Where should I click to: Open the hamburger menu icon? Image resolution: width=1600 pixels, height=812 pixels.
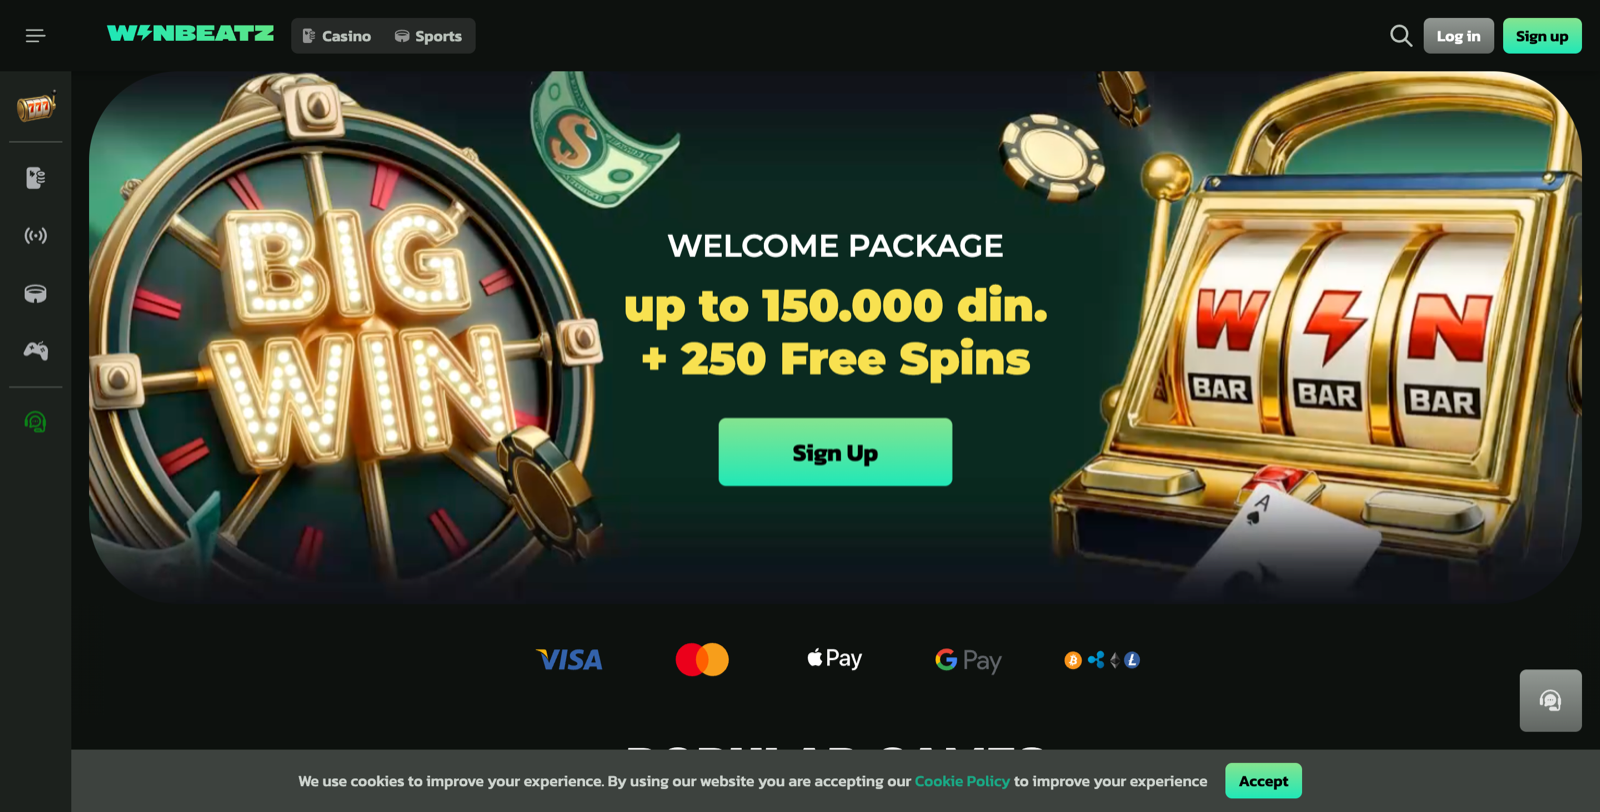tap(35, 36)
